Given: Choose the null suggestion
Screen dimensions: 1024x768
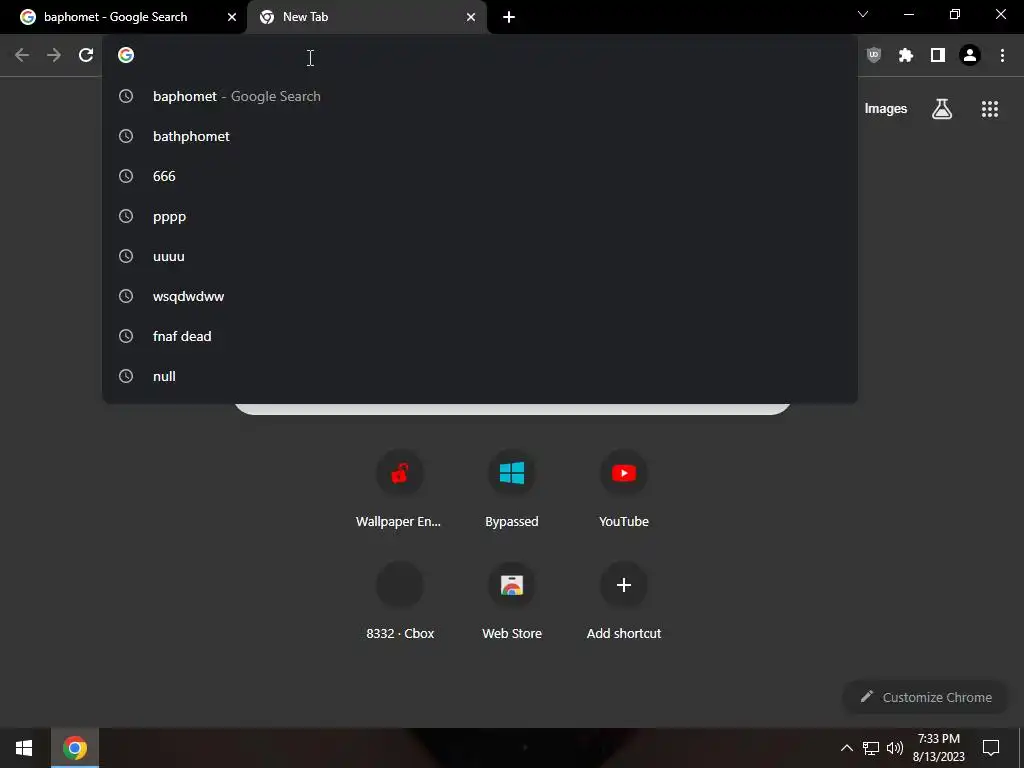Looking at the screenshot, I should (480, 377).
